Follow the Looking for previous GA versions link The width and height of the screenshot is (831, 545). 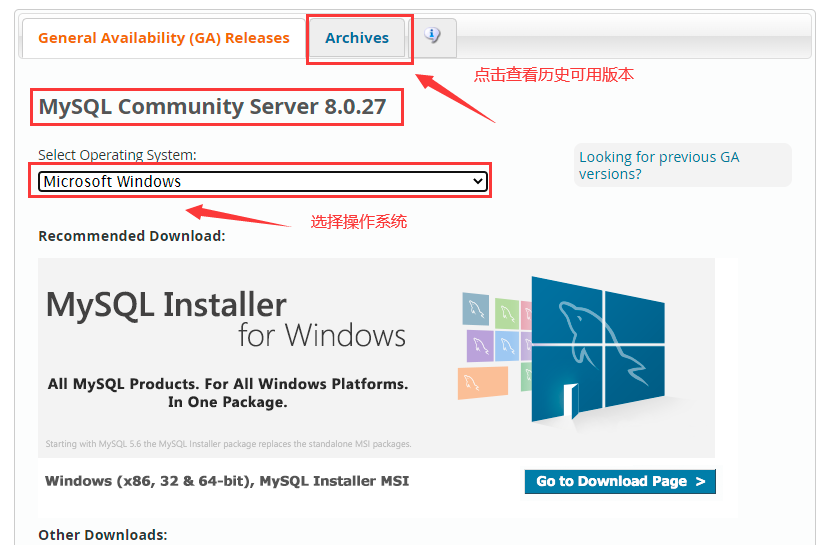(x=659, y=165)
